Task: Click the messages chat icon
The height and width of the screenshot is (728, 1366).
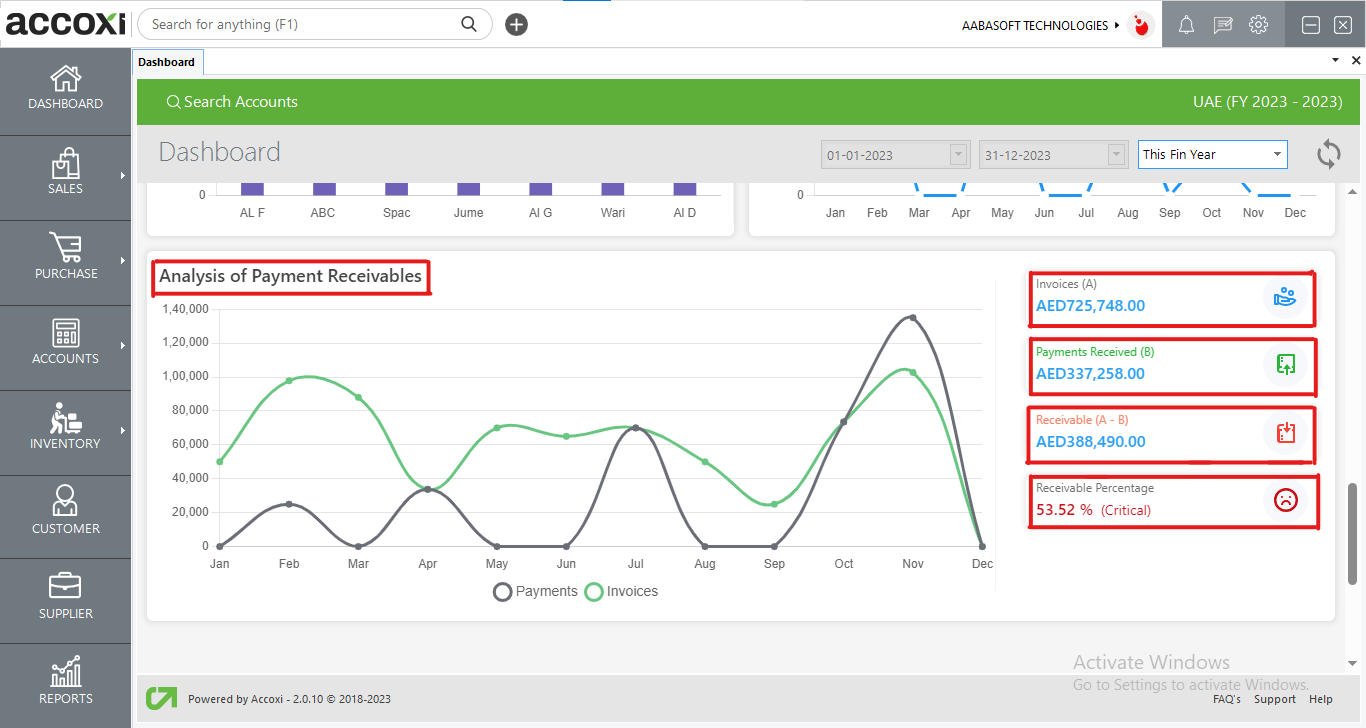Action: (x=1222, y=25)
